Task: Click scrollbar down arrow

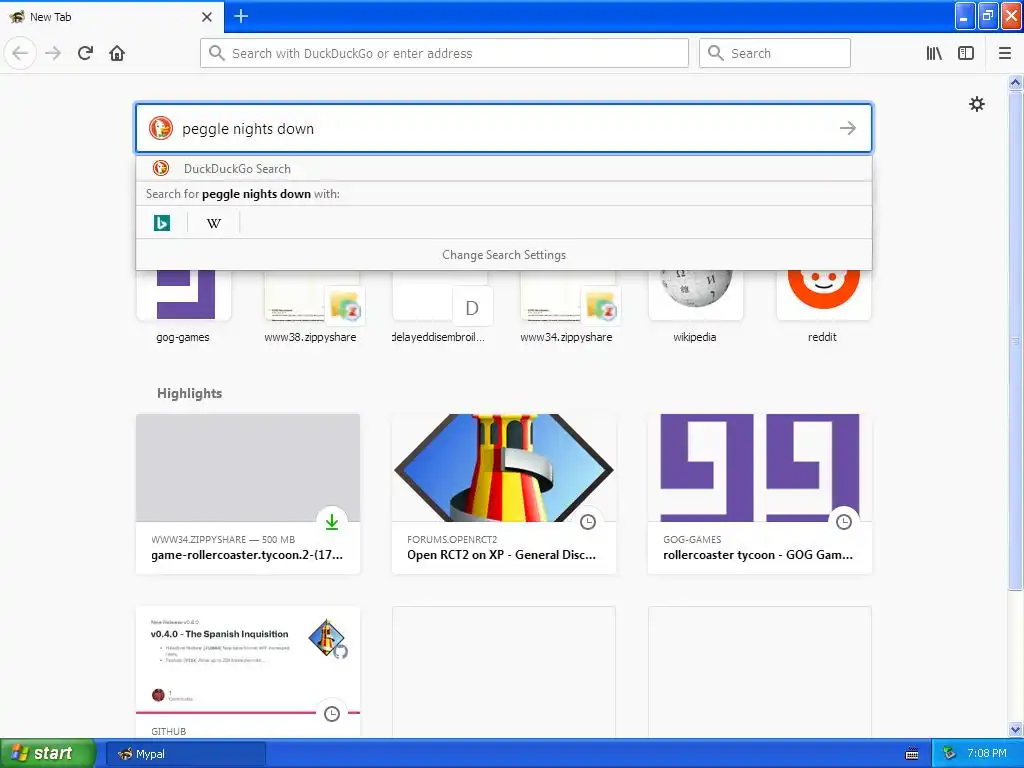Action: [1015, 729]
